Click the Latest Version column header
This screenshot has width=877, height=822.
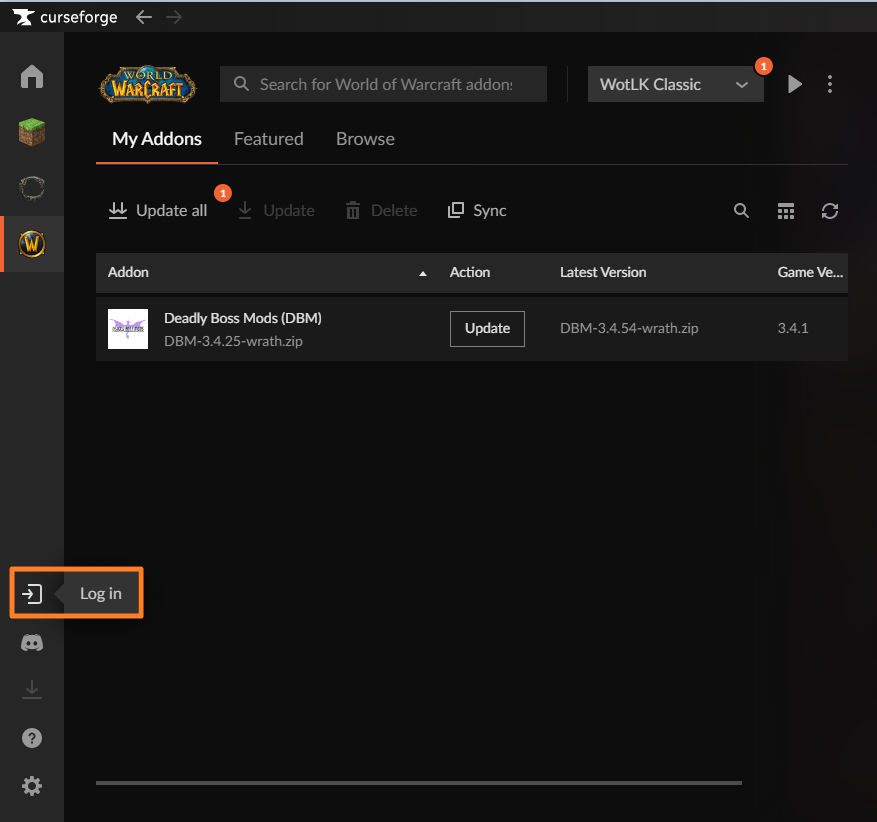click(603, 272)
